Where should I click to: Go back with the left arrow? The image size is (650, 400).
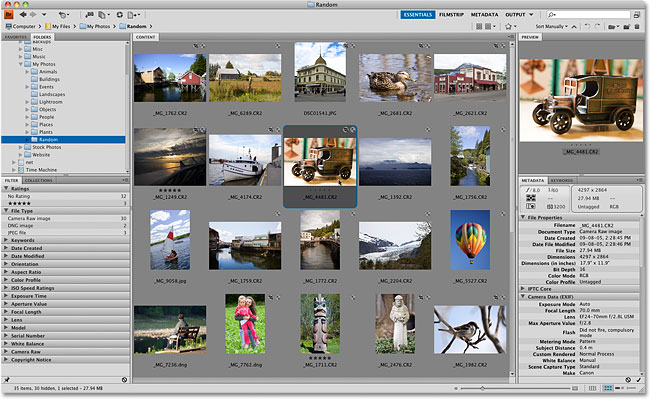coord(23,15)
